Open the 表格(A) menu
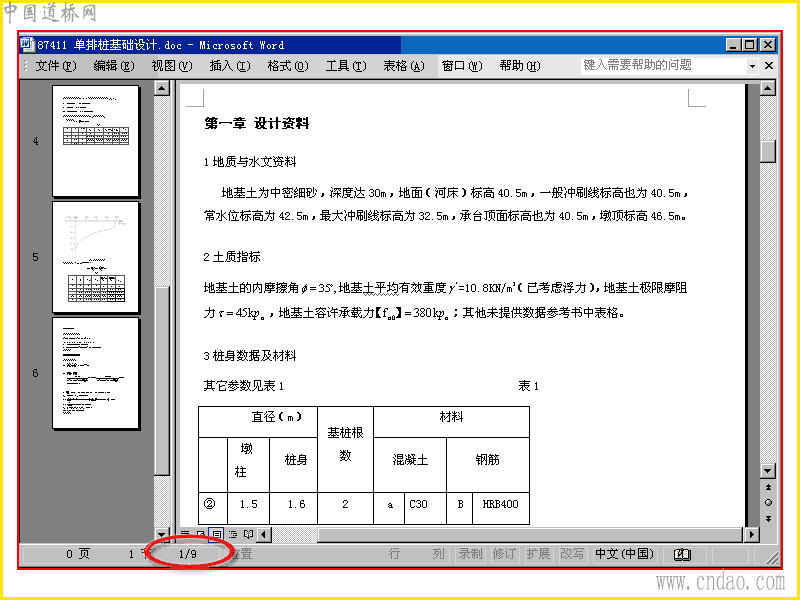800x600 pixels. click(x=404, y=66)
